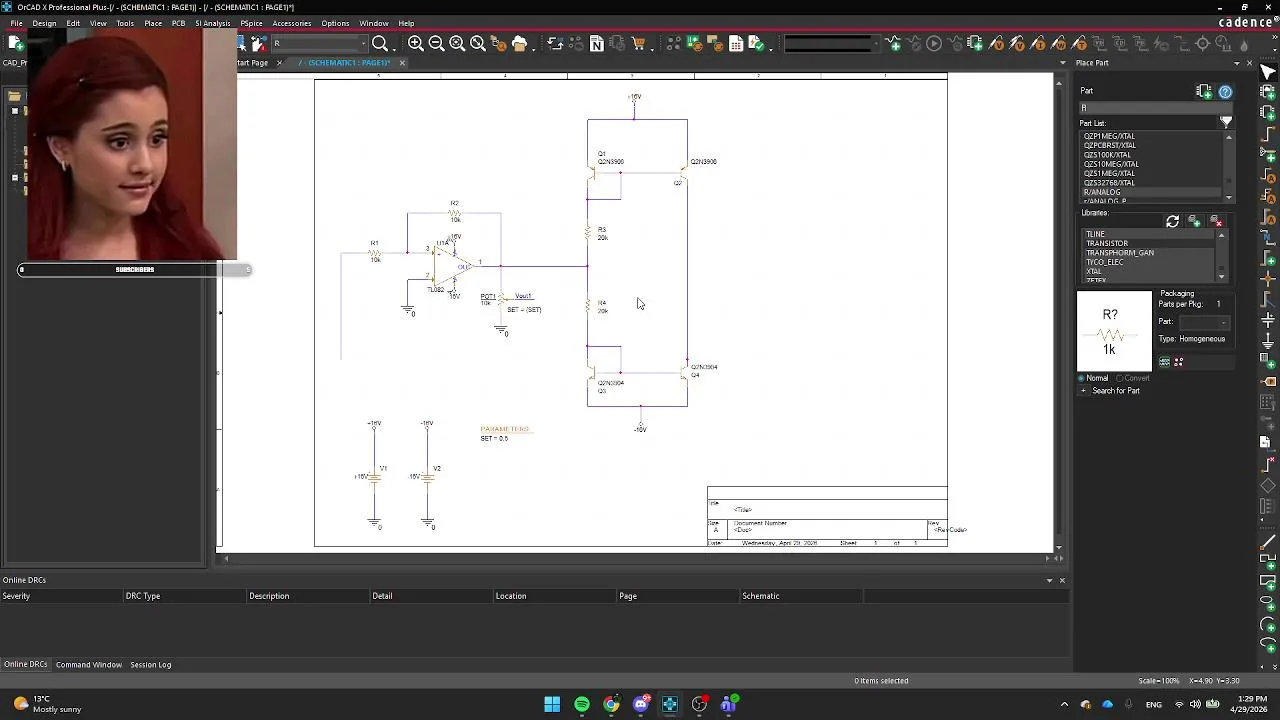The image size is (1280, 720).
Task: Open the SI Analysis menu
Action: 213,23
